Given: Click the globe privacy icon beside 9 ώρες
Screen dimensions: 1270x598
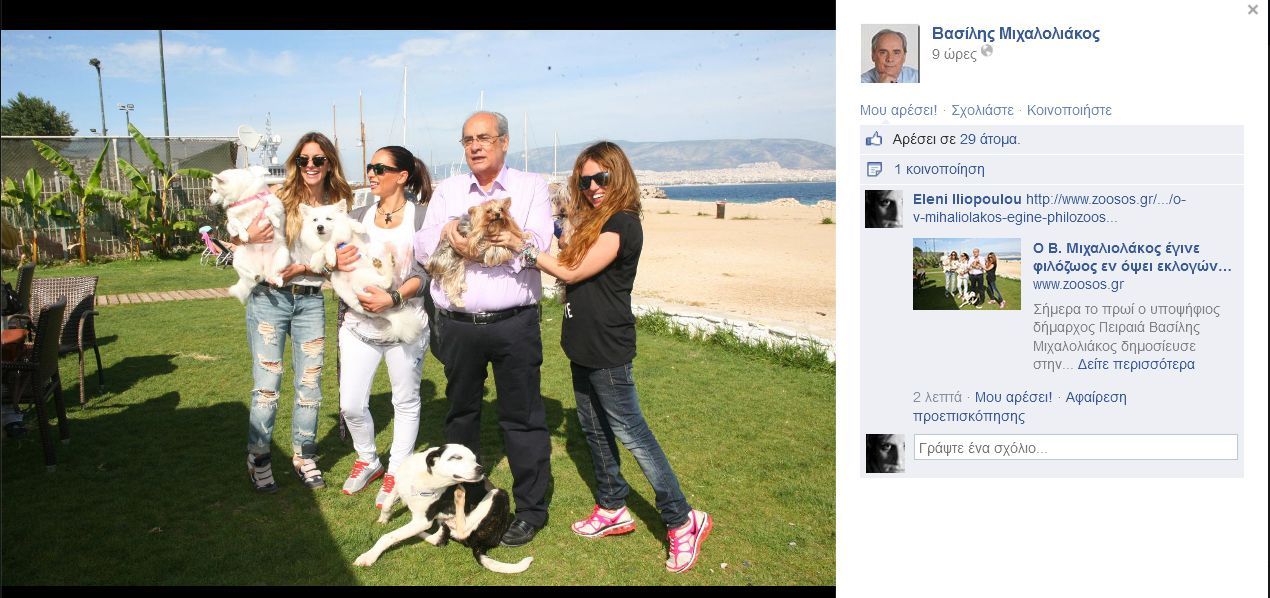Looking at the screenshot, I should click(987, 51).
